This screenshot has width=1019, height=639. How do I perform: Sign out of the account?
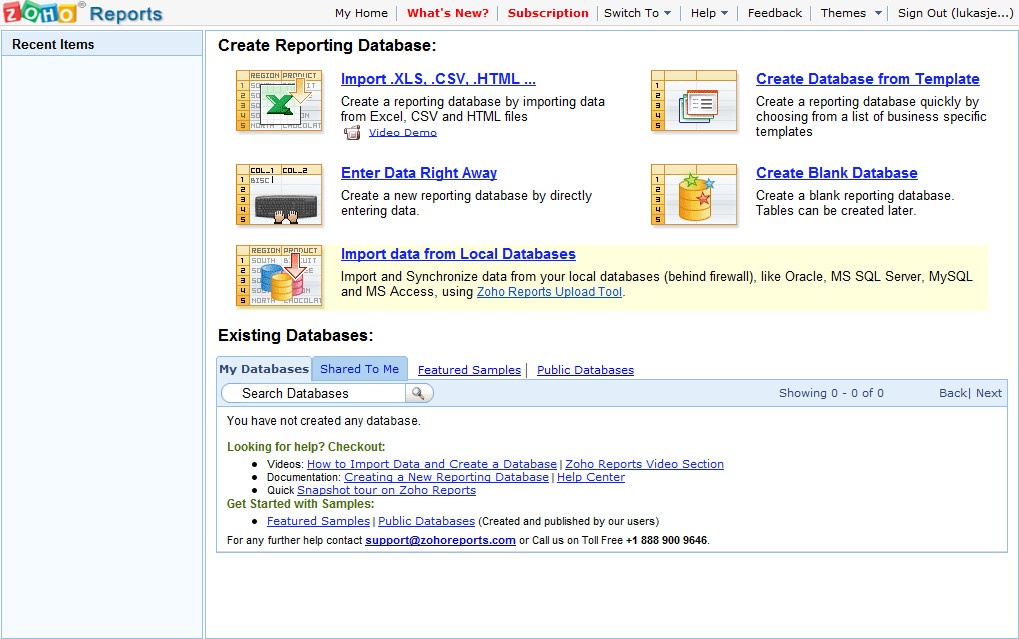[x=955, y=13]
